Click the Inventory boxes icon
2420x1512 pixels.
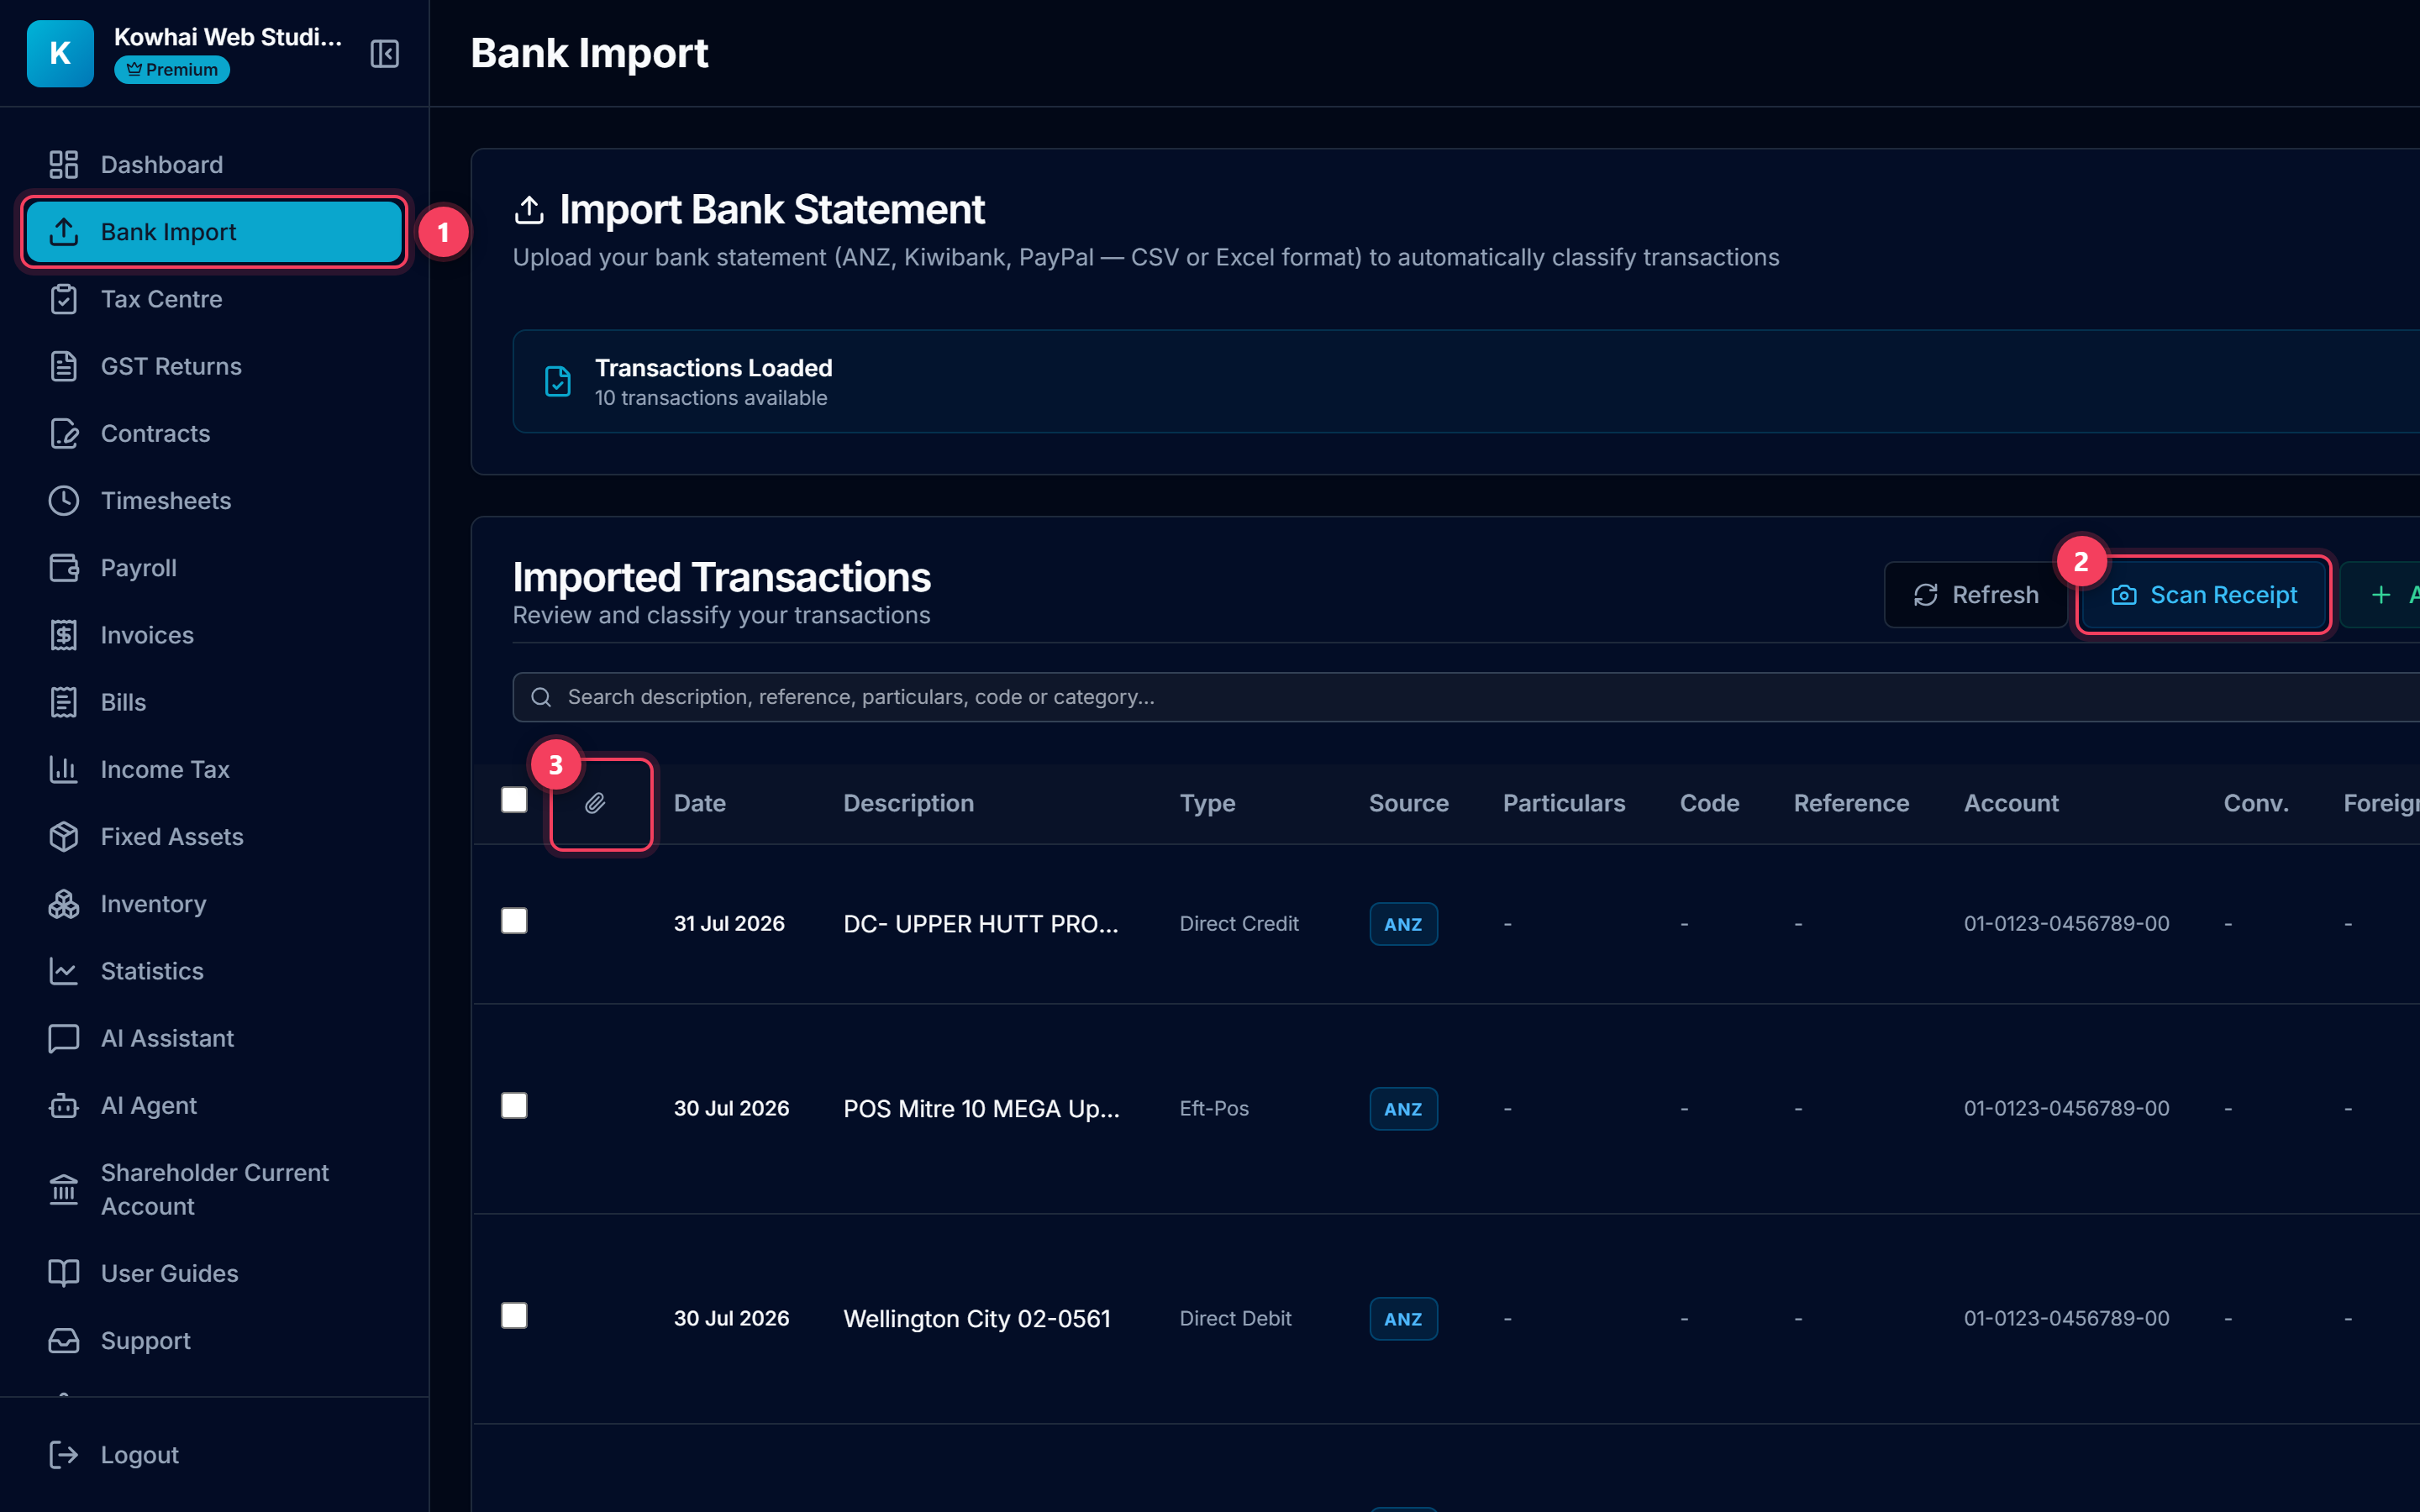pos(64,904)
